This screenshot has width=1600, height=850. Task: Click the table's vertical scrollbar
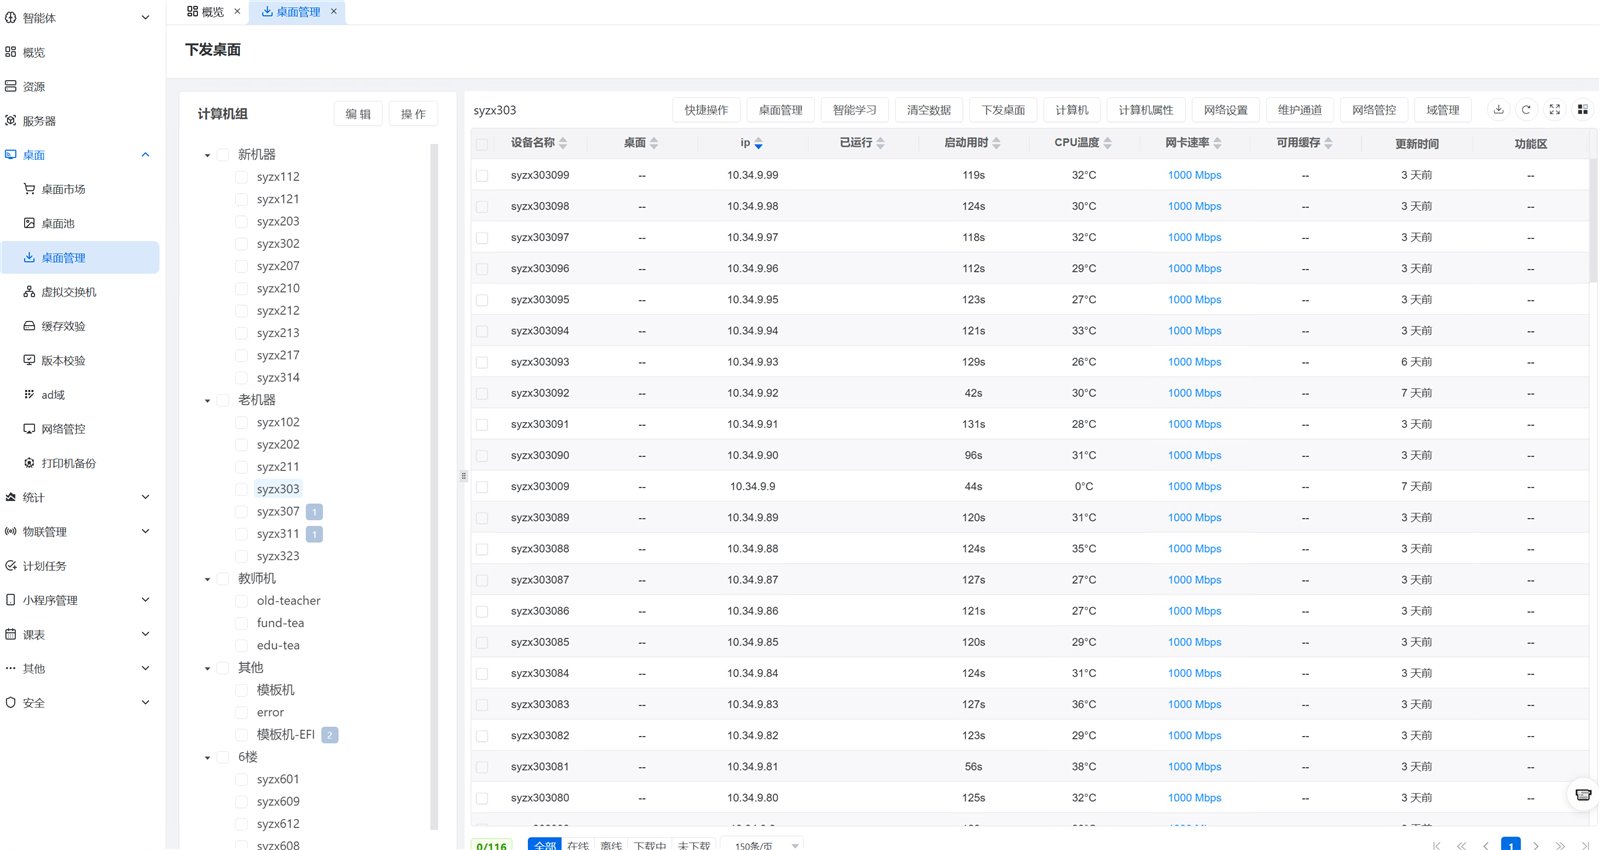1593,220
